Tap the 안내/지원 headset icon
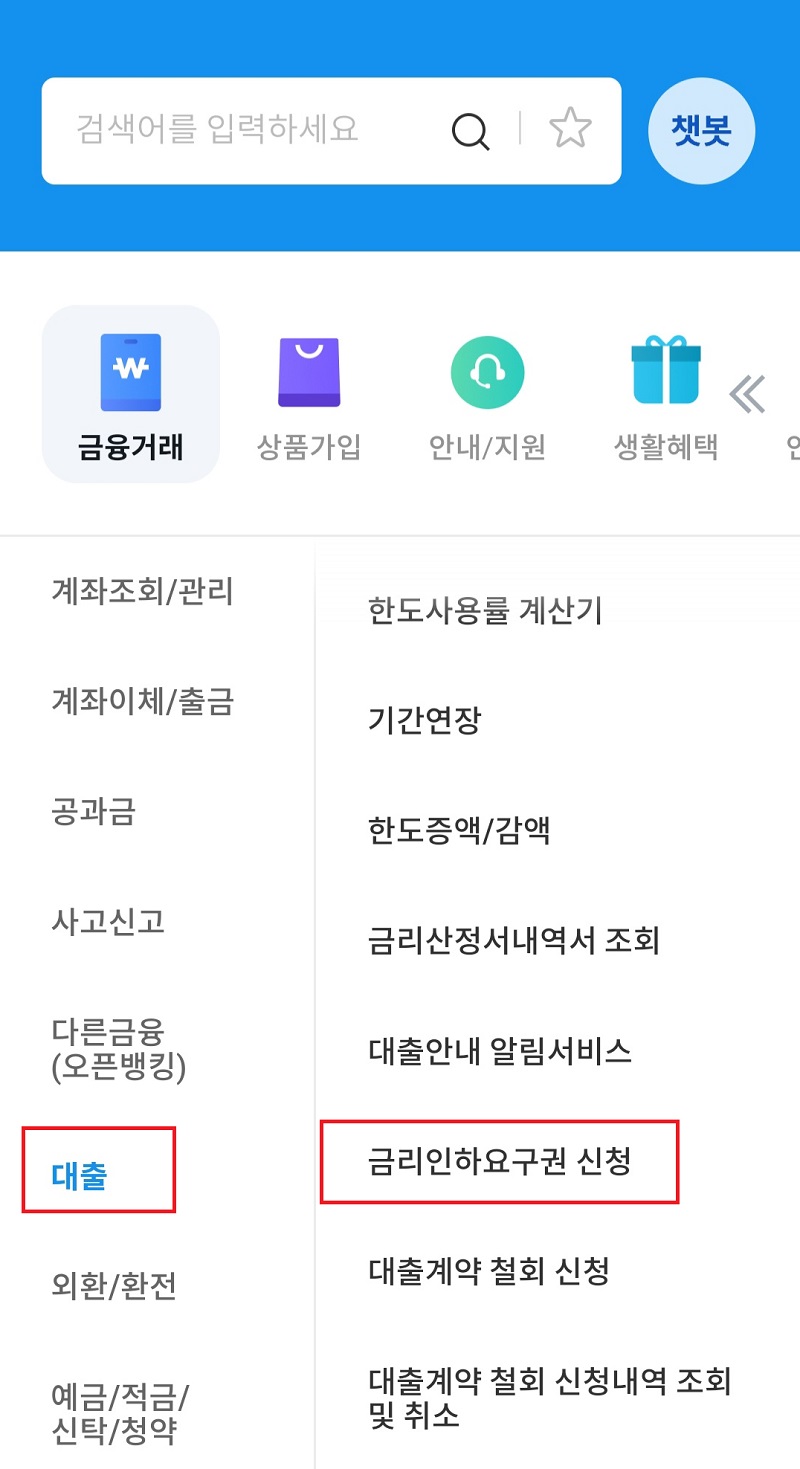 click(487, 373)
